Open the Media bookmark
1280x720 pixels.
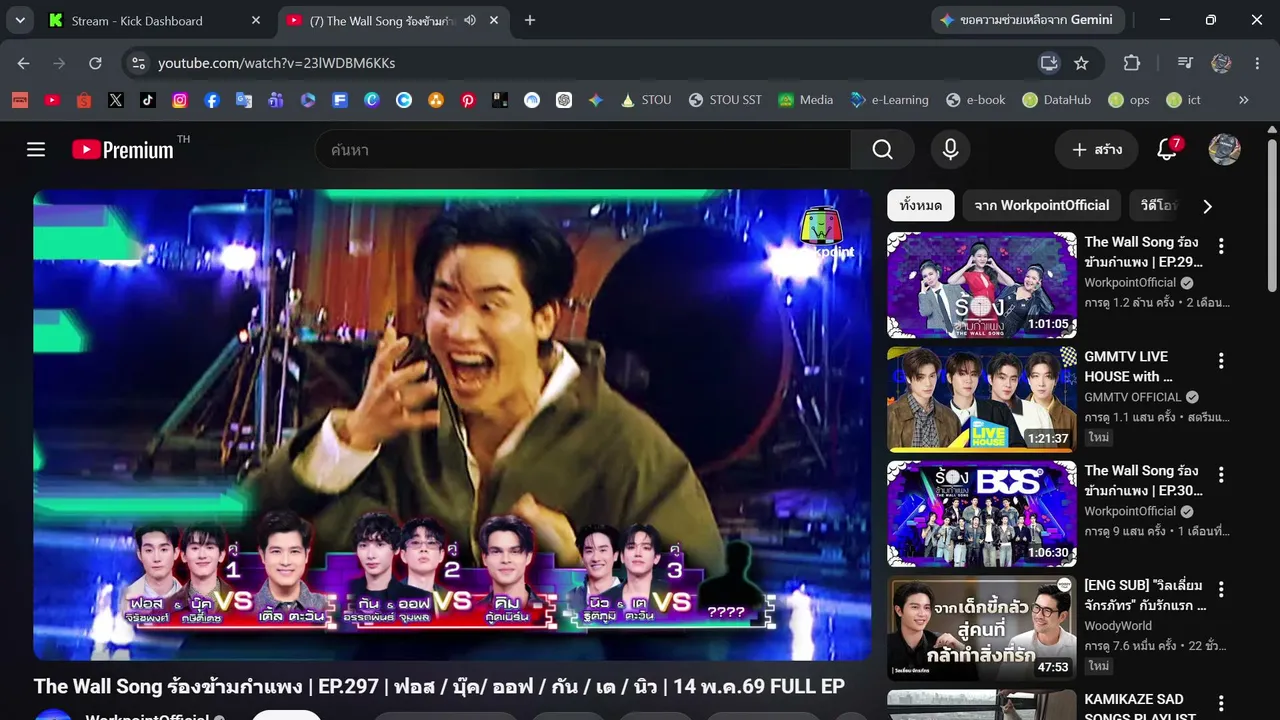coord(805,100)
